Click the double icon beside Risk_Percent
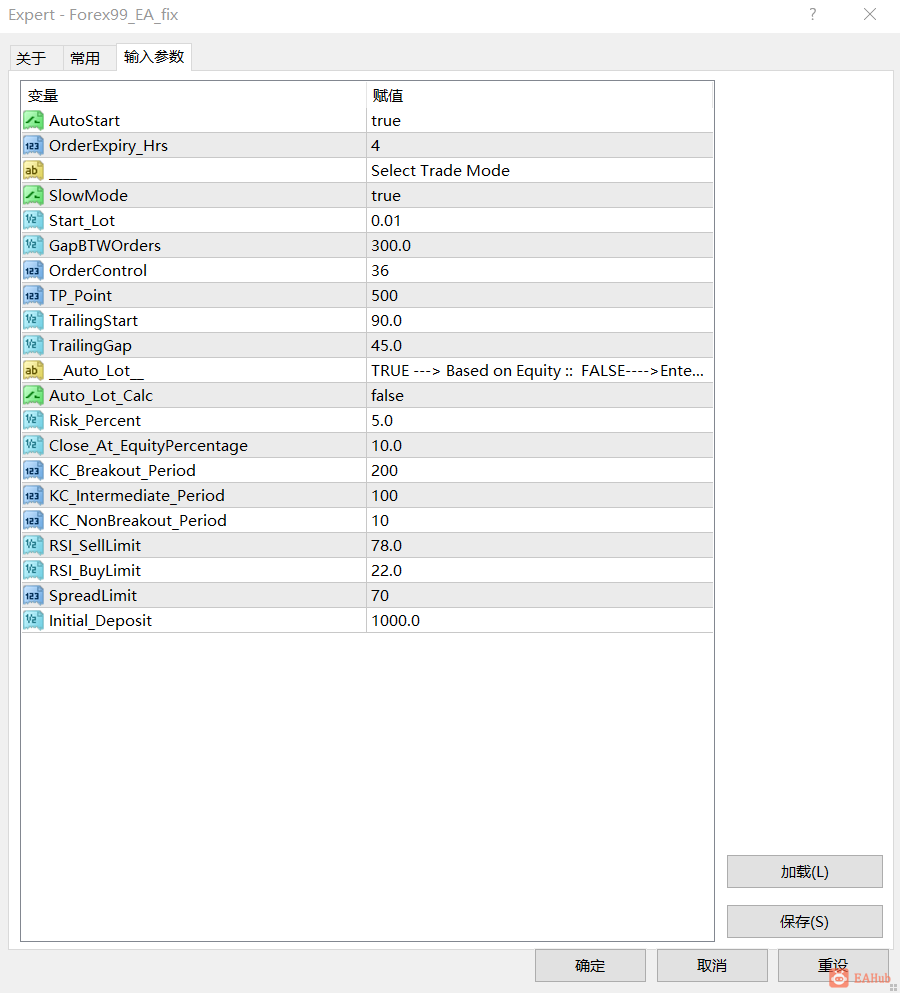The image size is (900, 993). [33, 421]
